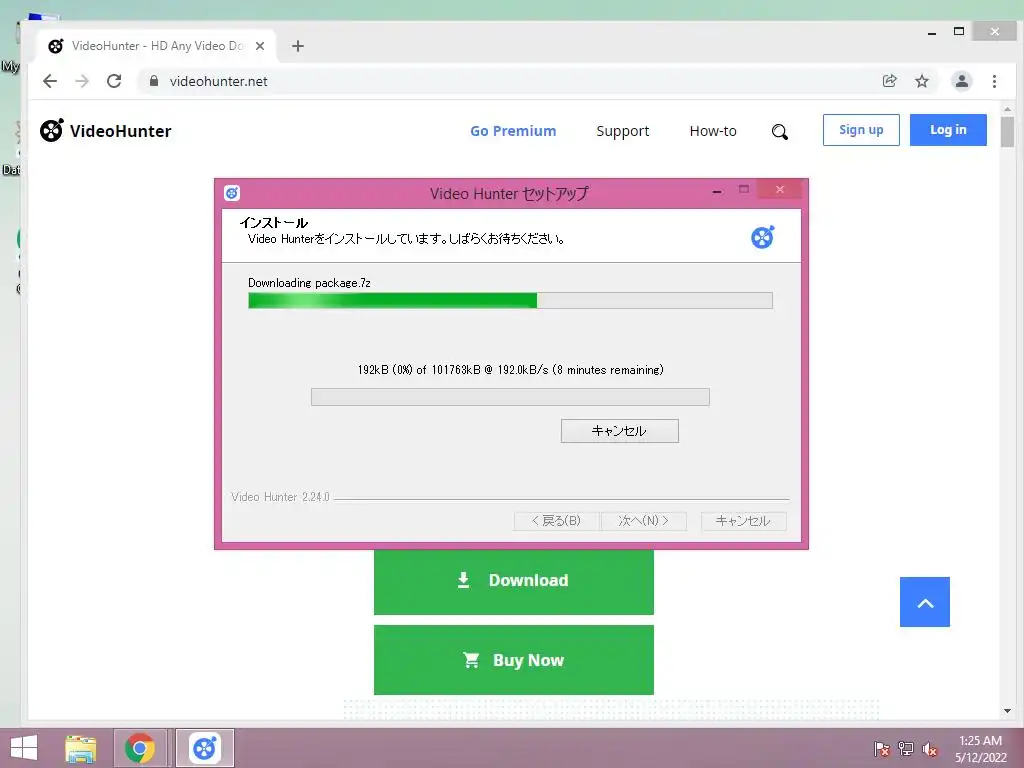Click the green Buy Now button
The image size is (1024, 768).
(514, 660)
